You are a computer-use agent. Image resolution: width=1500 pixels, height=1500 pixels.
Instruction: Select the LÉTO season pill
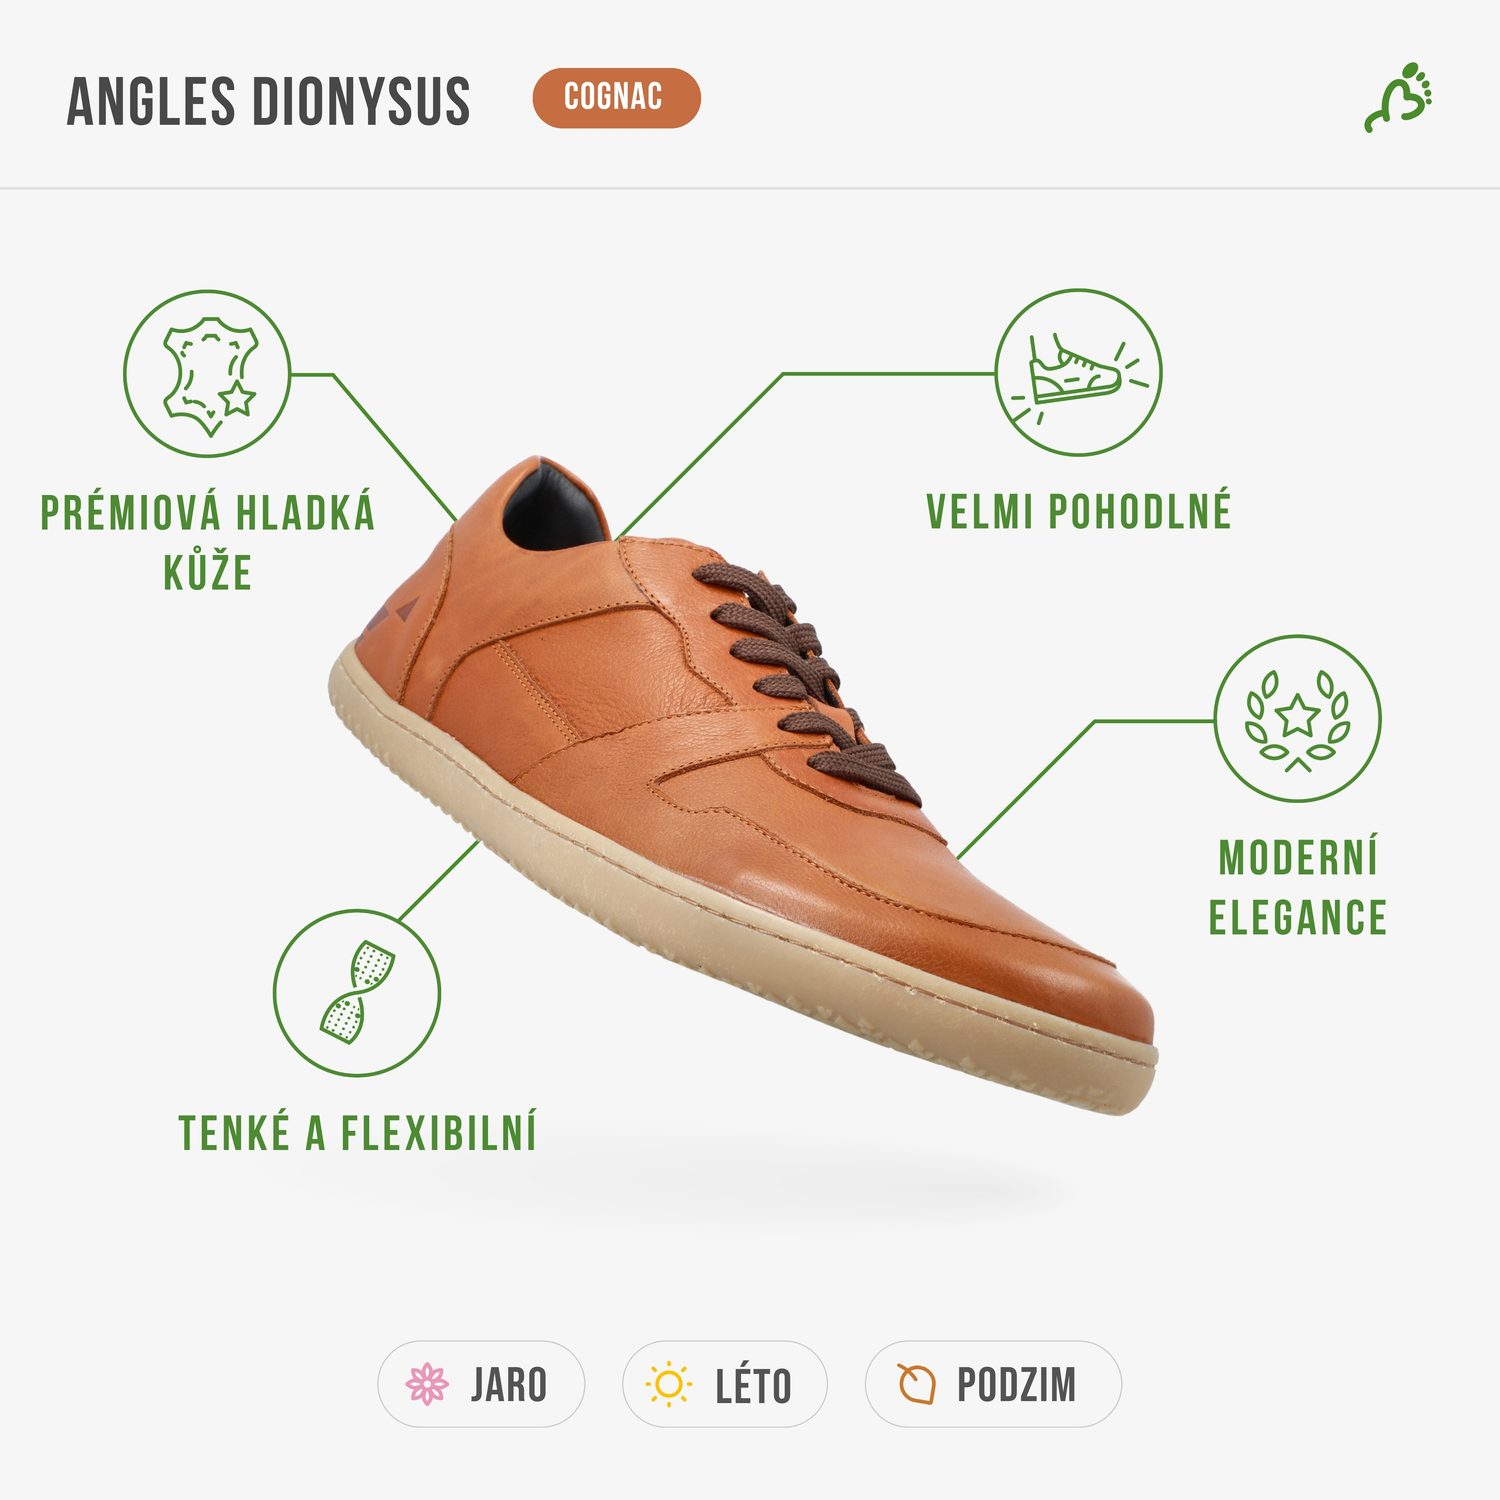tap(724, 1384)
